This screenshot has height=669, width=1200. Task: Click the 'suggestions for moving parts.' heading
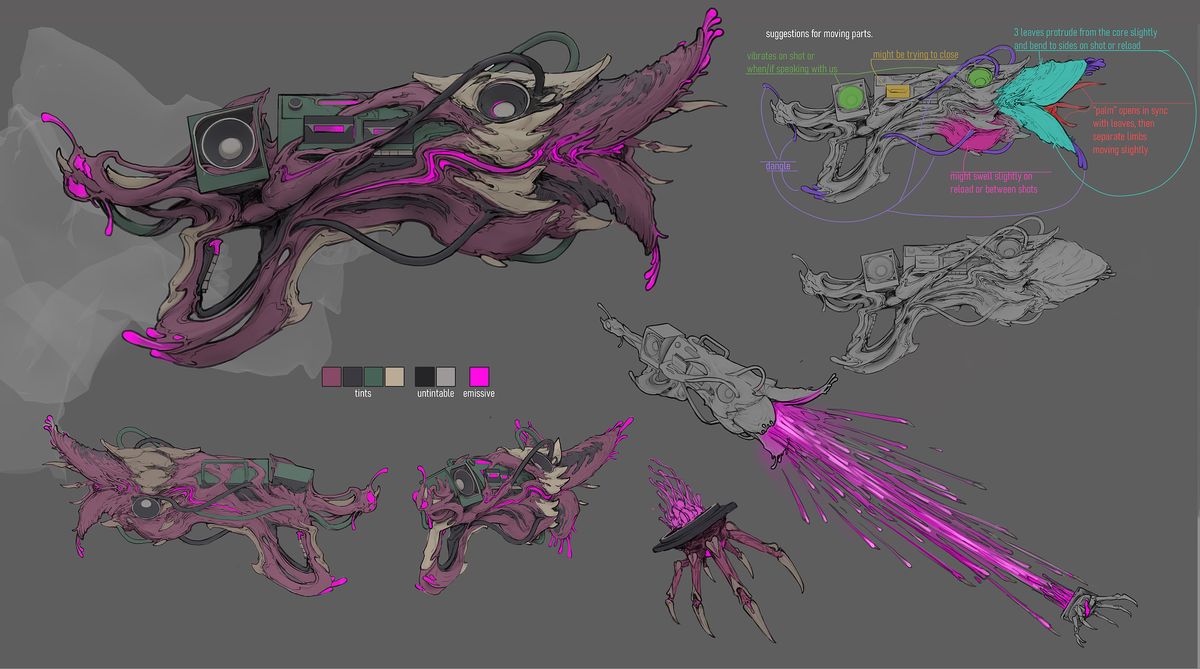819,34
